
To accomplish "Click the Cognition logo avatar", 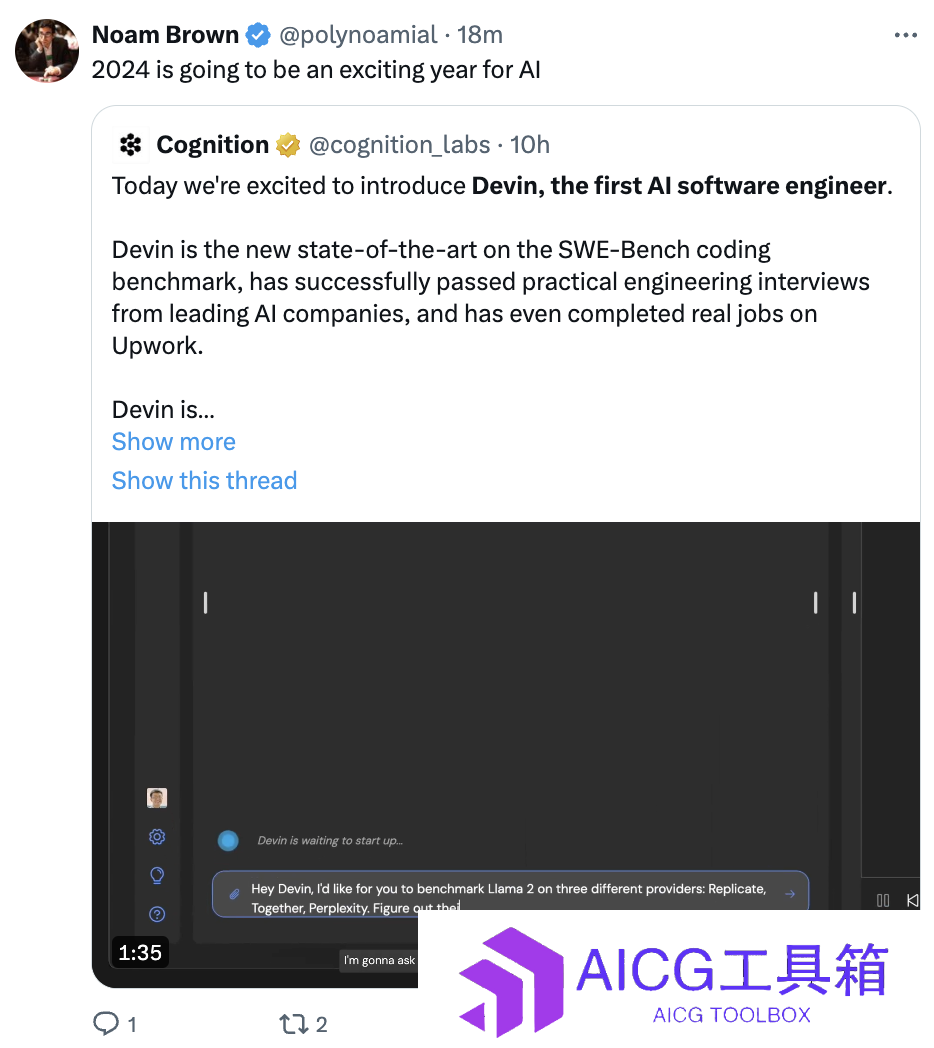I will click(130, 144).
